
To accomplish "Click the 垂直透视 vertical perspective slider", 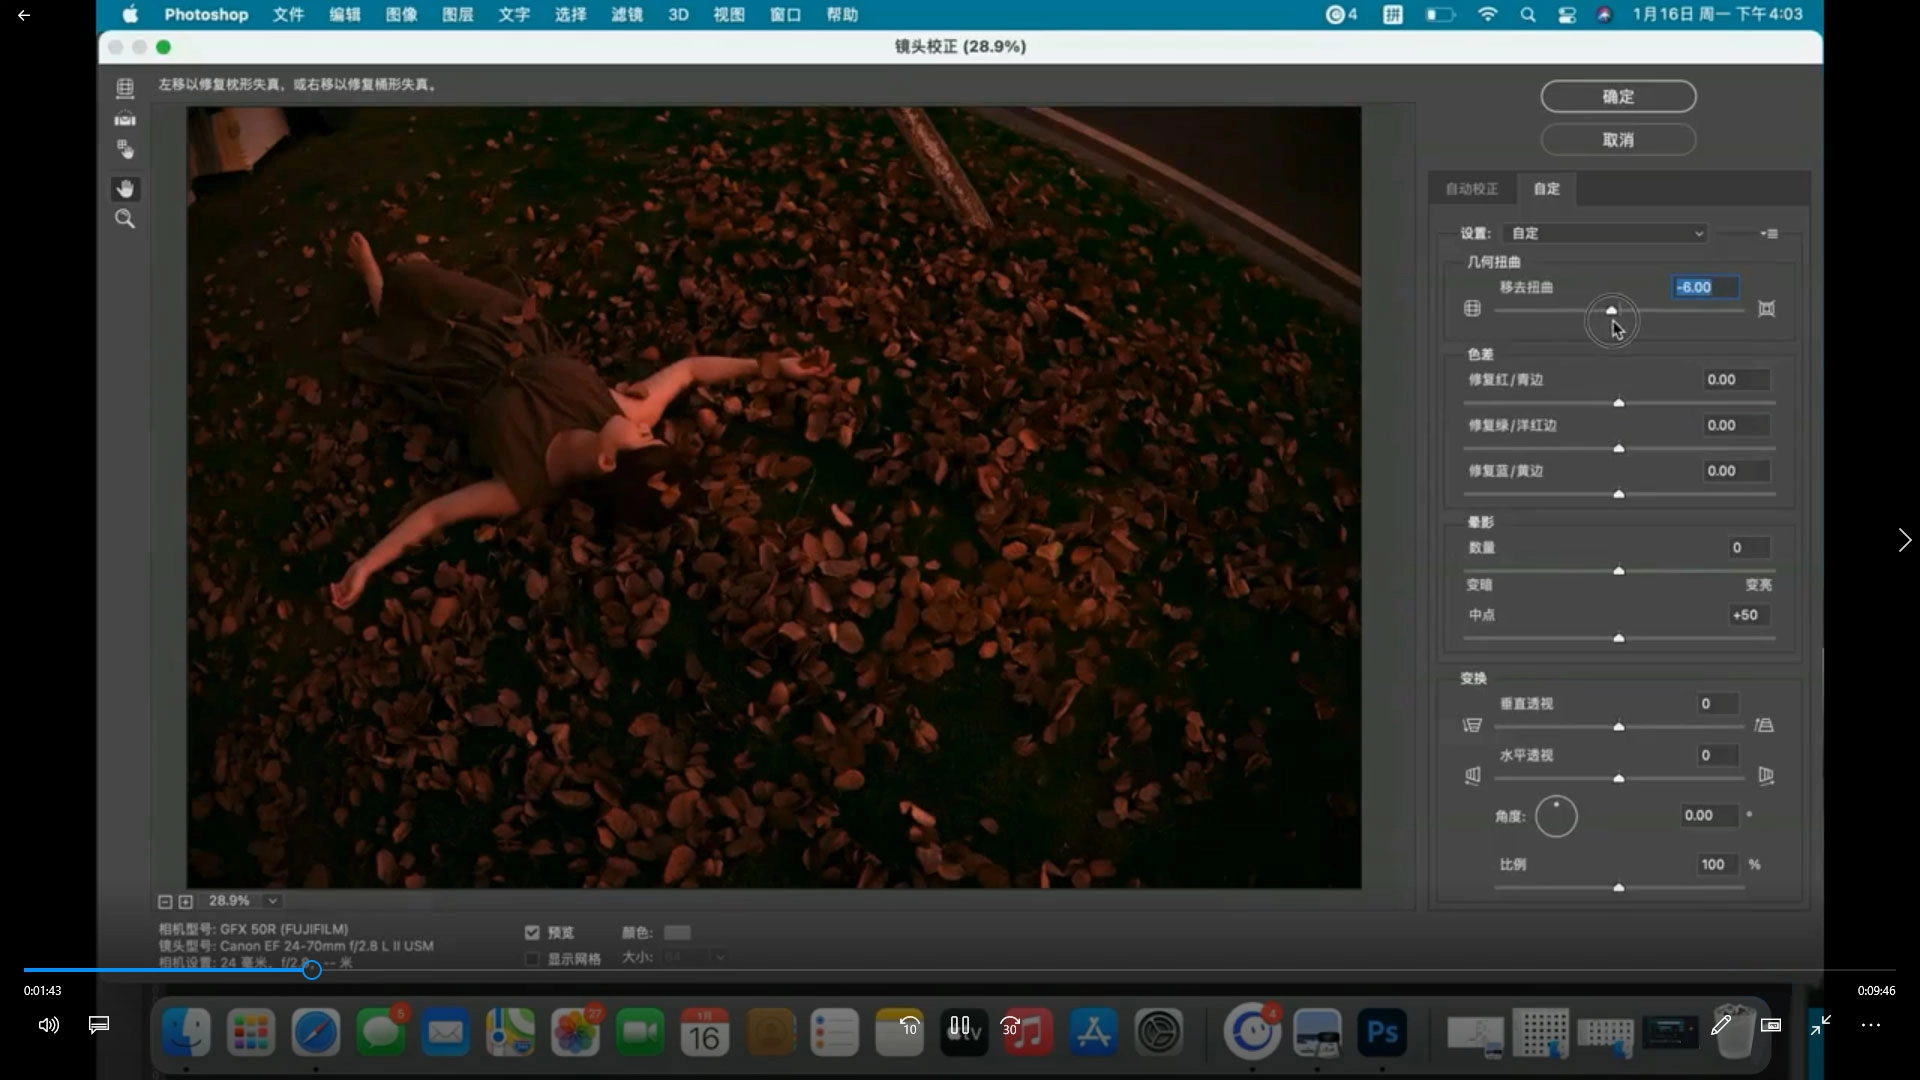I will [1618, 727].
